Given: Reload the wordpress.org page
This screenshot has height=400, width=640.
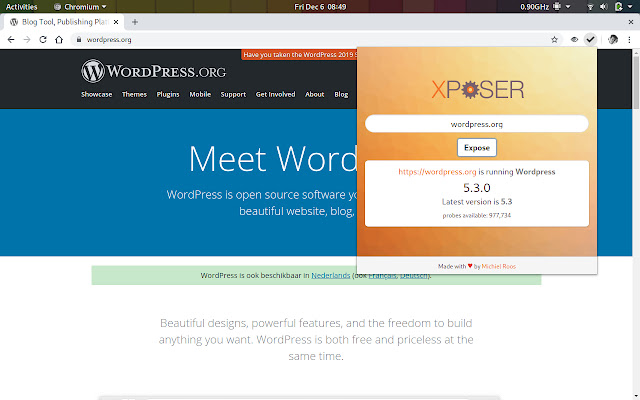Looking at the screenshot, I should [x=43, y=40].
